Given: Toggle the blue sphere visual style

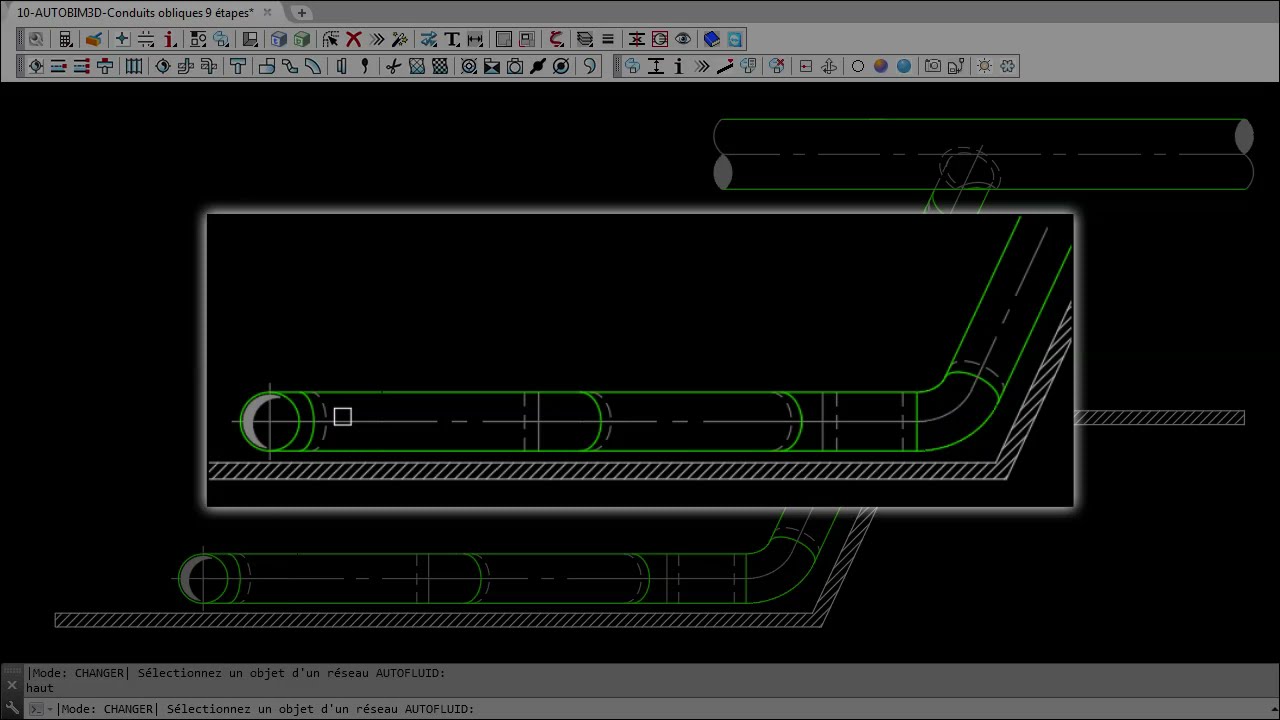Looking at the screenshot, I should pyautogui.click(x=904, y=67).
